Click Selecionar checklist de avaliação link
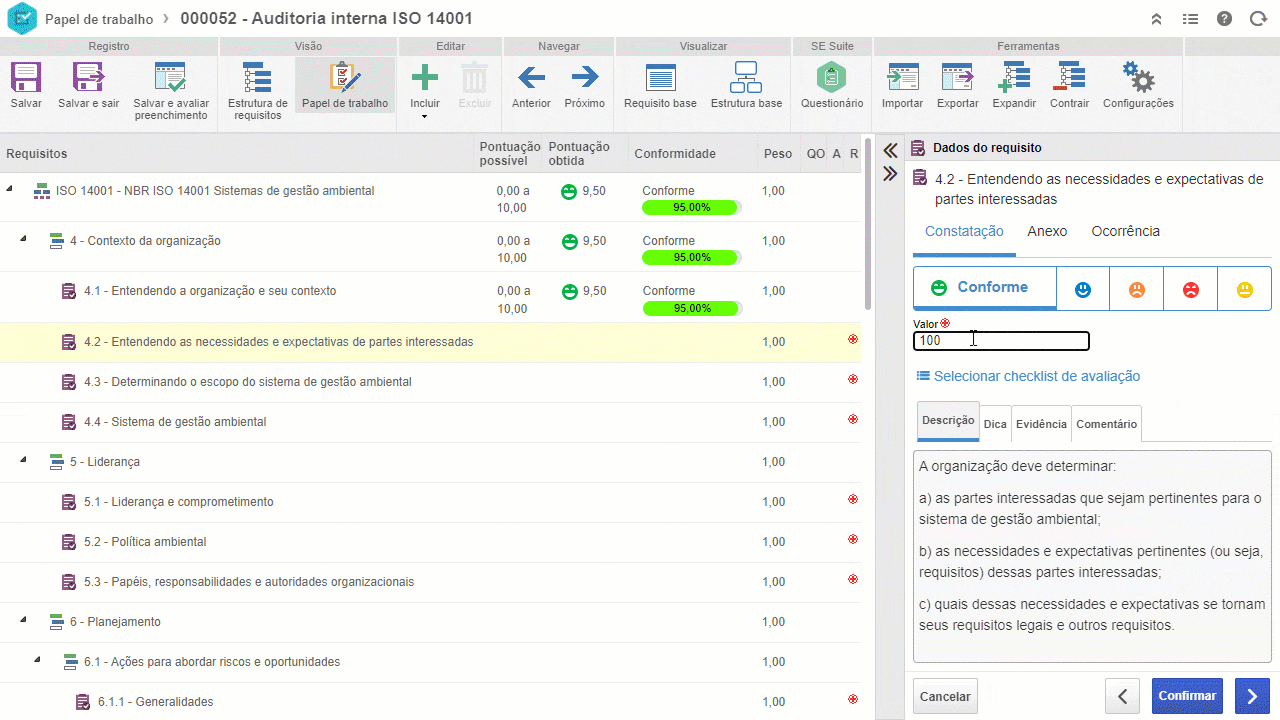The image size is (1280, 720). [x=1028, y=377]
